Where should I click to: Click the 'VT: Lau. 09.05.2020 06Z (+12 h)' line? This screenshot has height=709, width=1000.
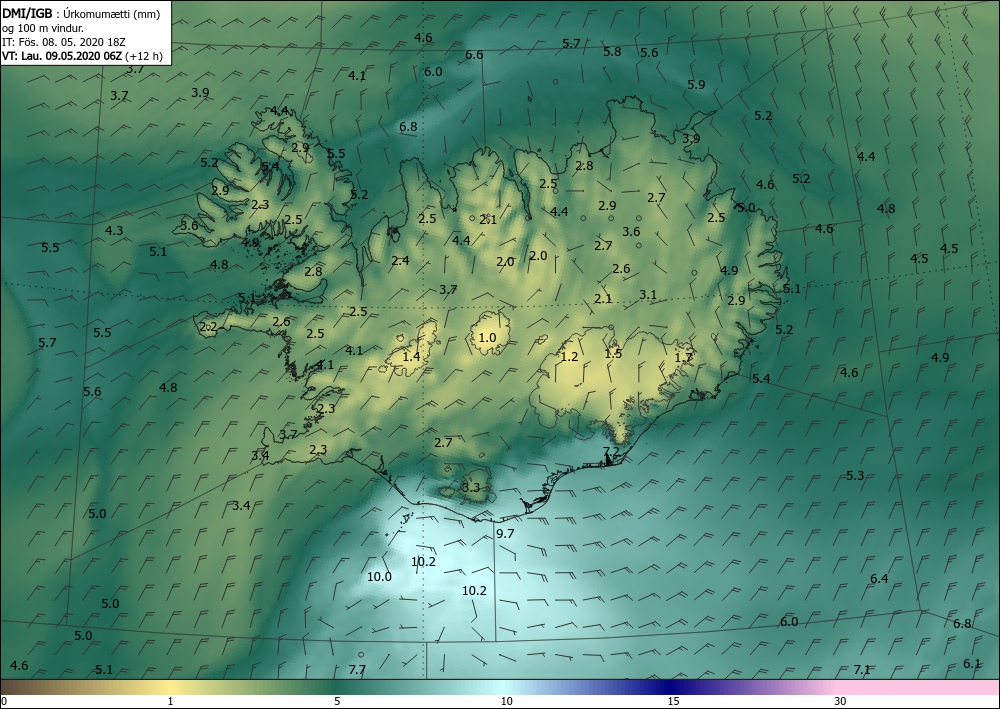click(82, 56)
